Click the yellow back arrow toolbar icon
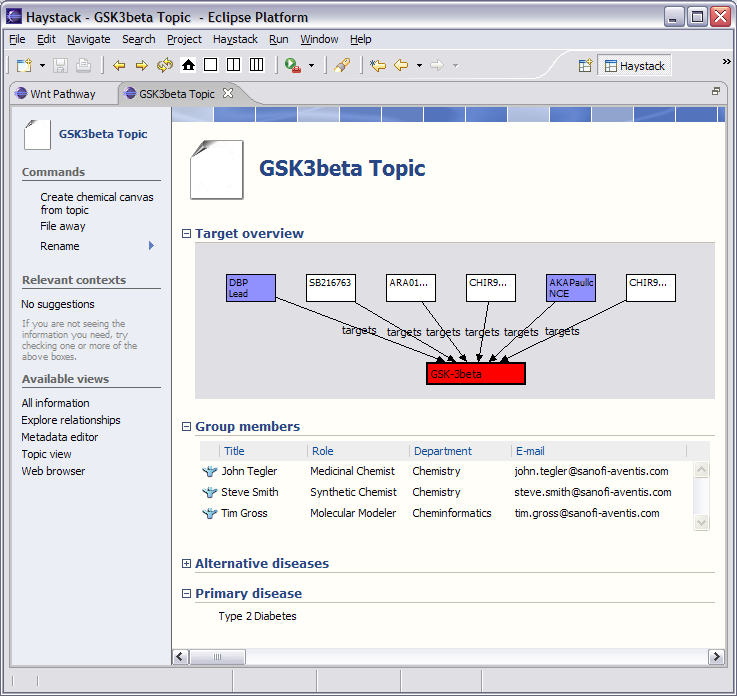 [x=119, y=65]
